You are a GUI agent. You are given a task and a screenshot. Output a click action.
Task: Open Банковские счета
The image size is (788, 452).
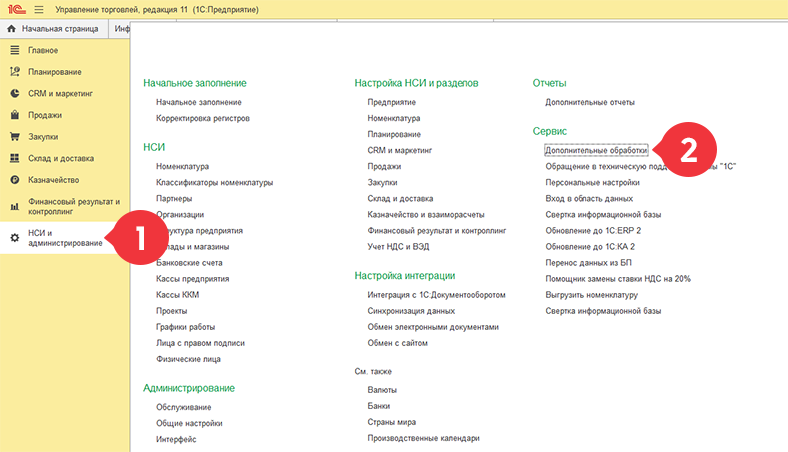[x=189, y=263]
